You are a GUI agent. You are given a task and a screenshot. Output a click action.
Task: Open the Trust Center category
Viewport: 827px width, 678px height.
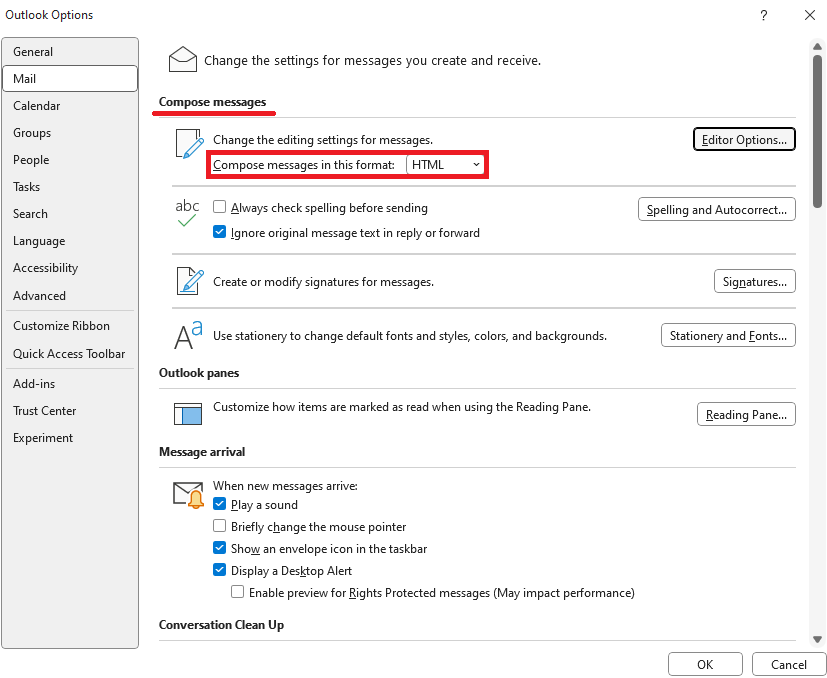tap(70, 410)
